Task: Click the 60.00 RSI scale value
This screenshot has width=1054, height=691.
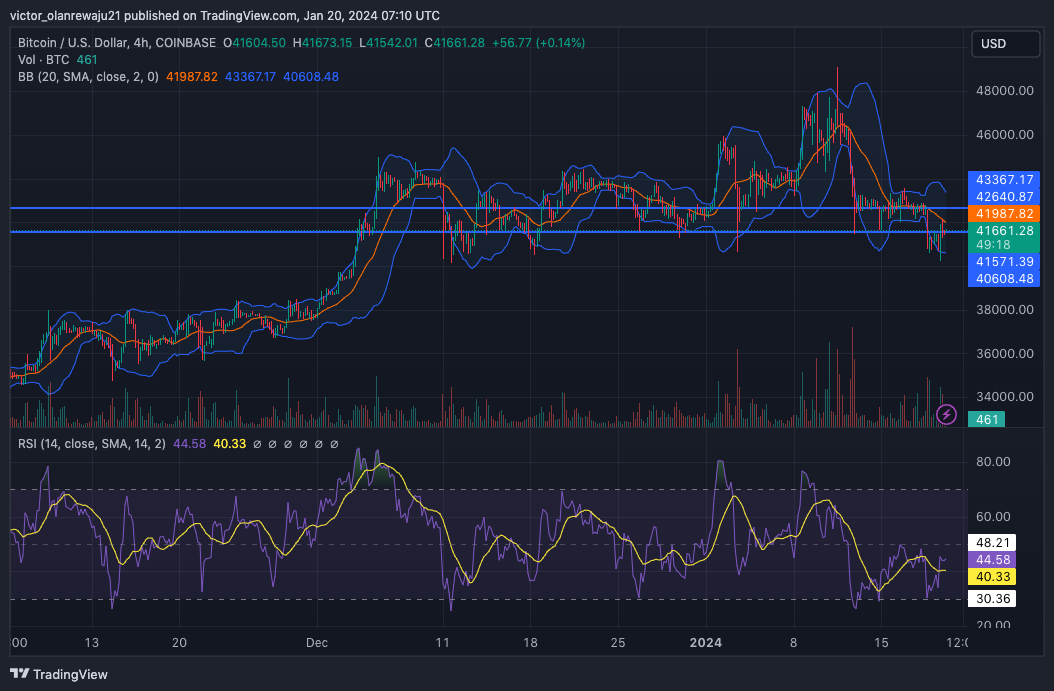Action: (x=993, y=517)
